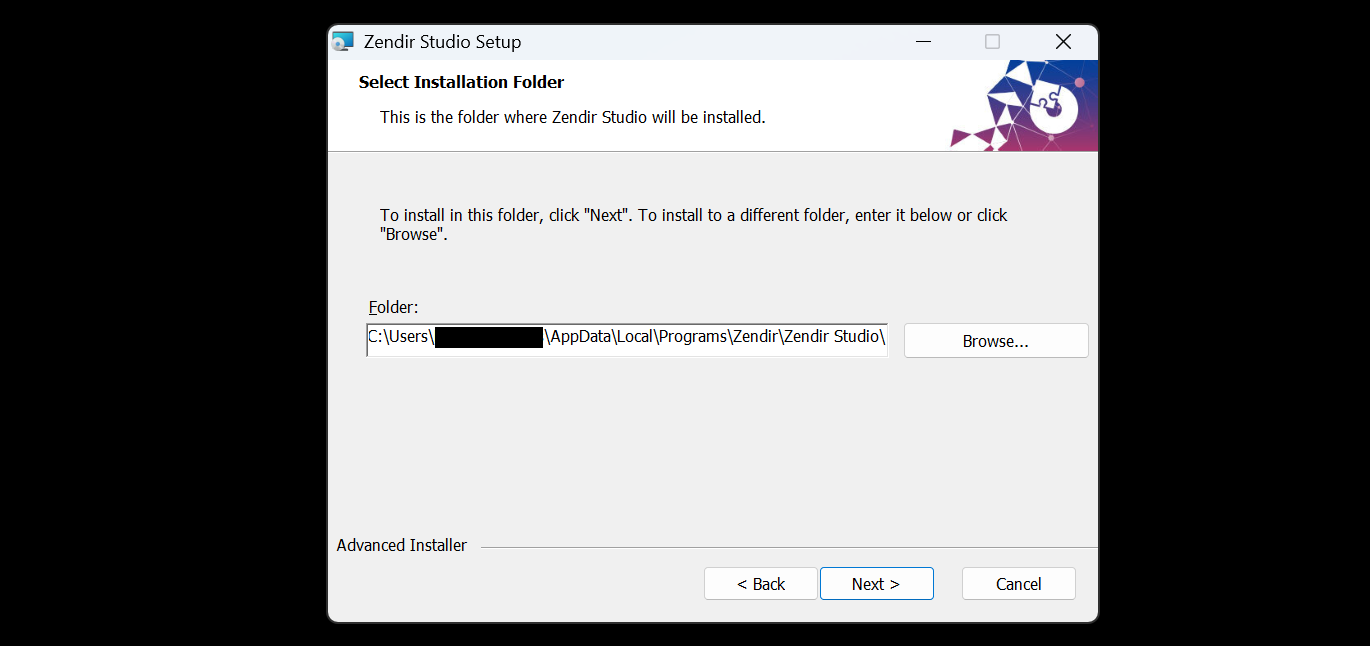Click the blacked-out username in the path
1370x646 pixels.
click(x=489, y=337)
